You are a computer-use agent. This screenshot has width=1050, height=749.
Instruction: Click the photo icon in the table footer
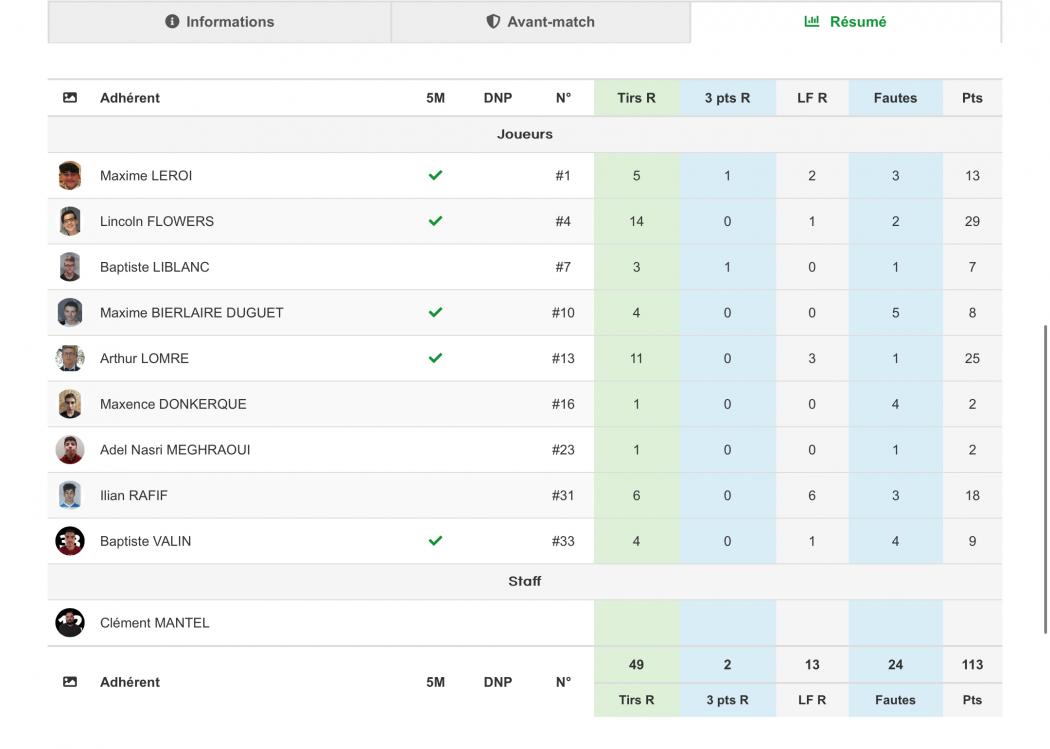tap(70, 682)
